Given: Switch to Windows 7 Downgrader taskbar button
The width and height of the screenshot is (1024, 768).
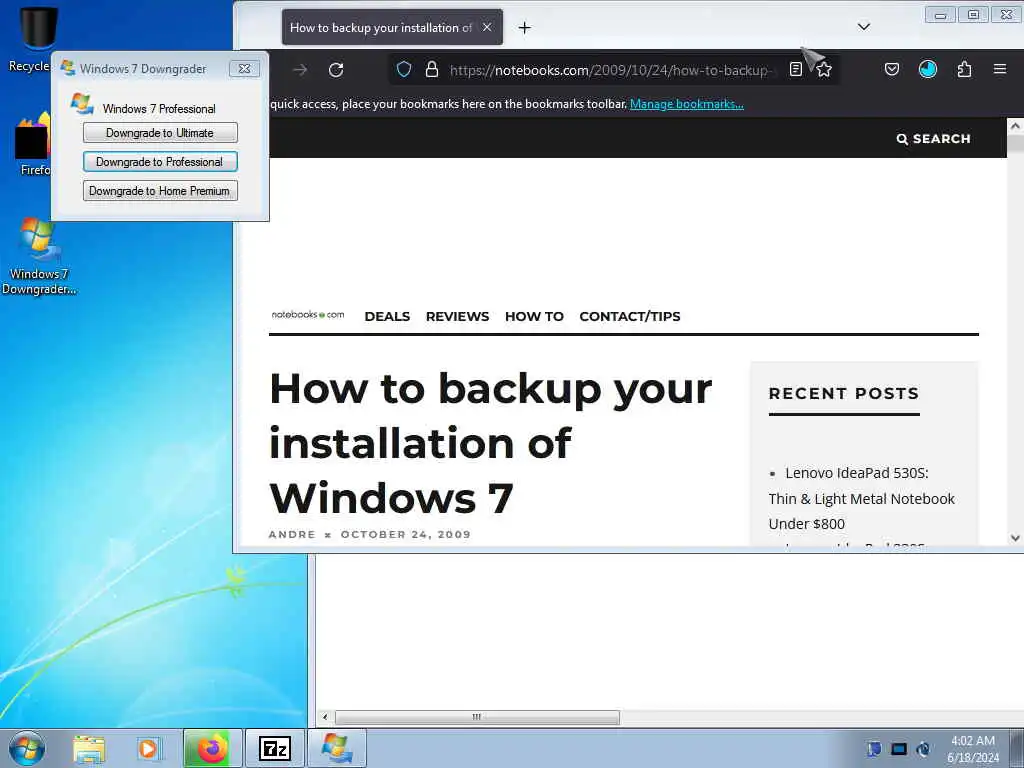Looking at the screenshot, I should click(337, 748).
